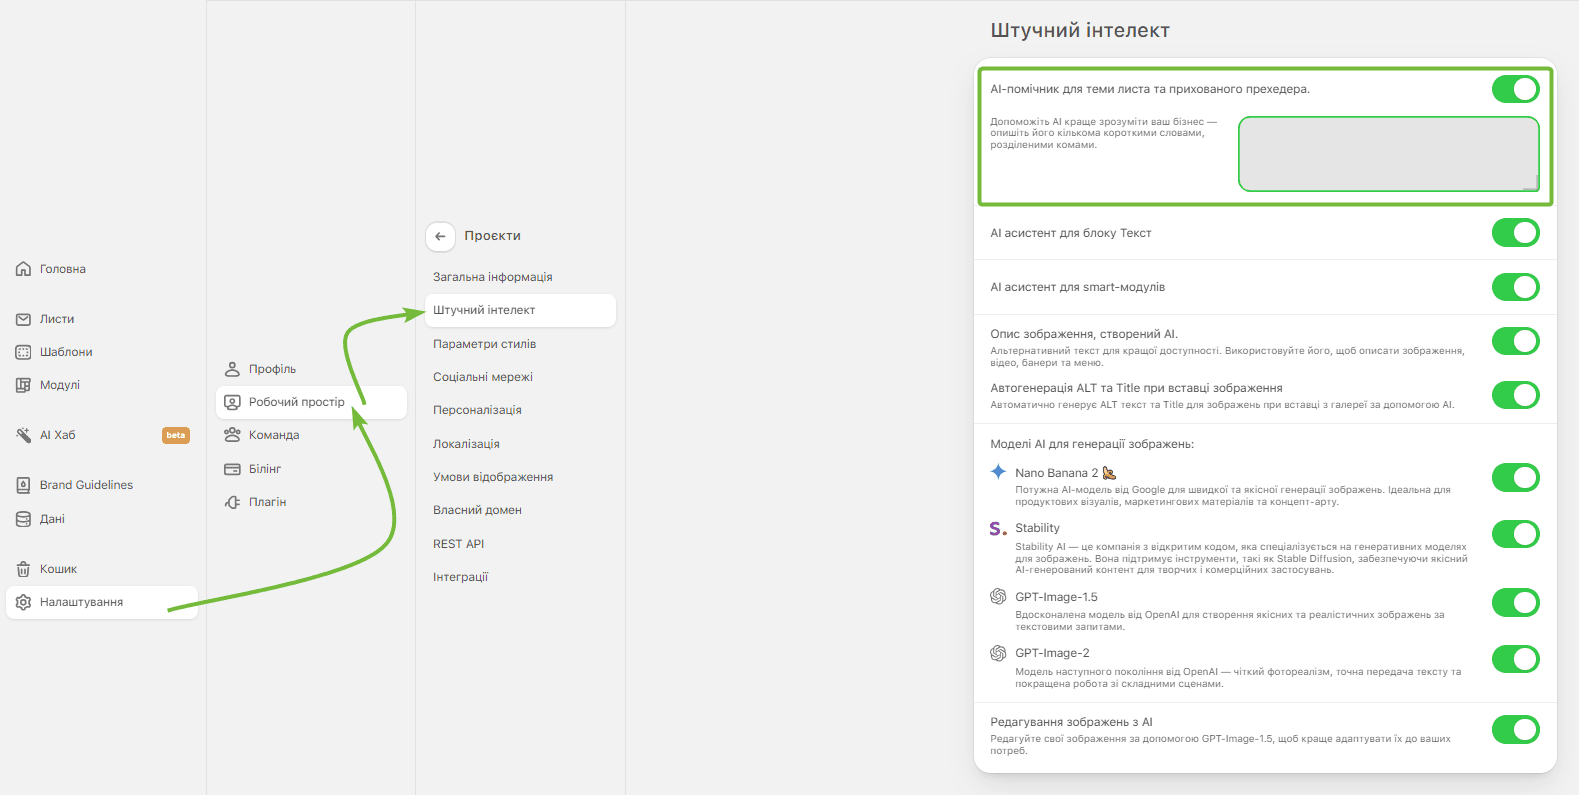
Task: Select Штучний інтелект menu item
Action: pyautogui.click(x=520, y=310)
